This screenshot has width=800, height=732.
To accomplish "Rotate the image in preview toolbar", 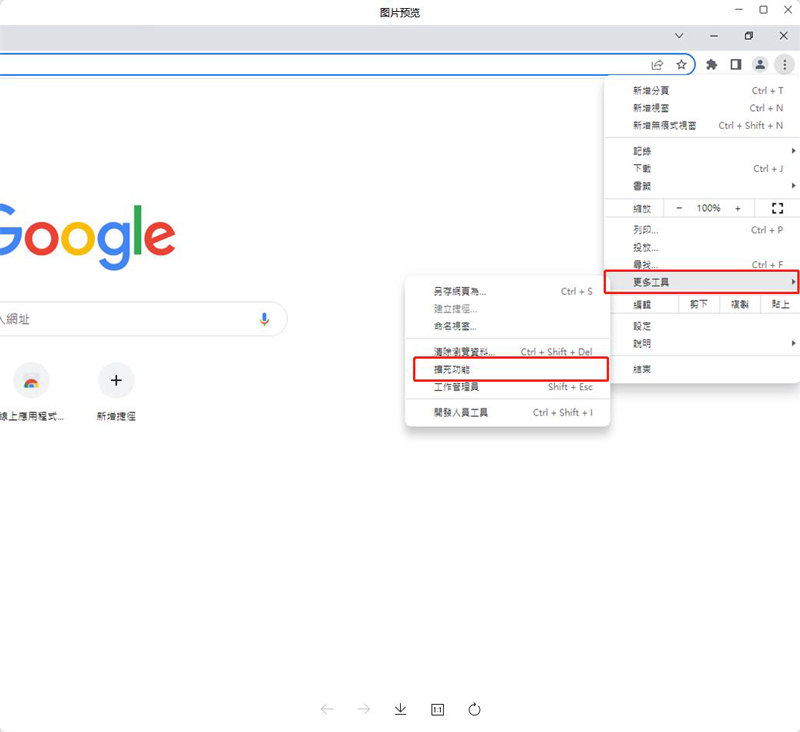I will point(474,709).
